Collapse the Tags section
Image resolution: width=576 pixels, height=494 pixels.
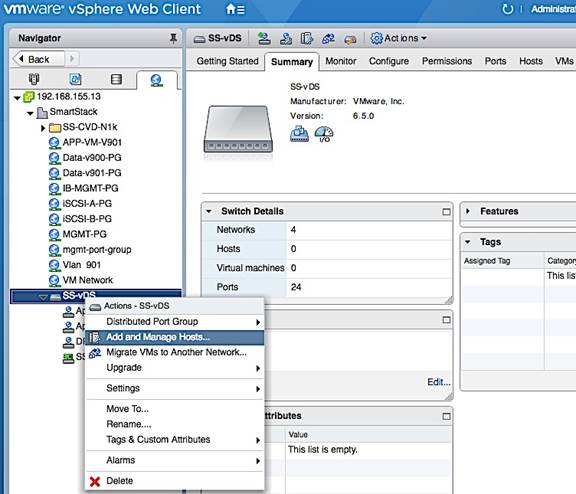(468, 242)
